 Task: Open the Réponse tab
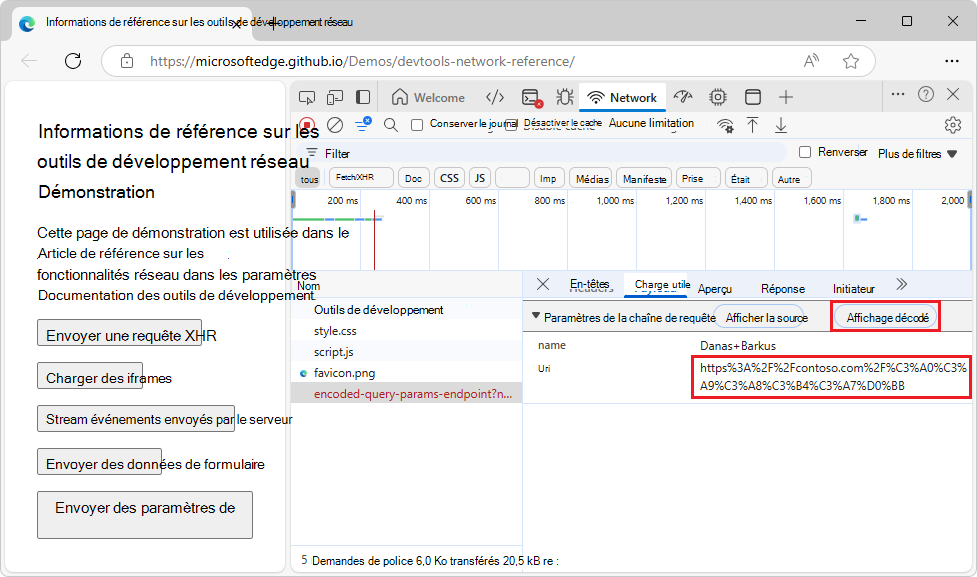click(x=783, y=289)
